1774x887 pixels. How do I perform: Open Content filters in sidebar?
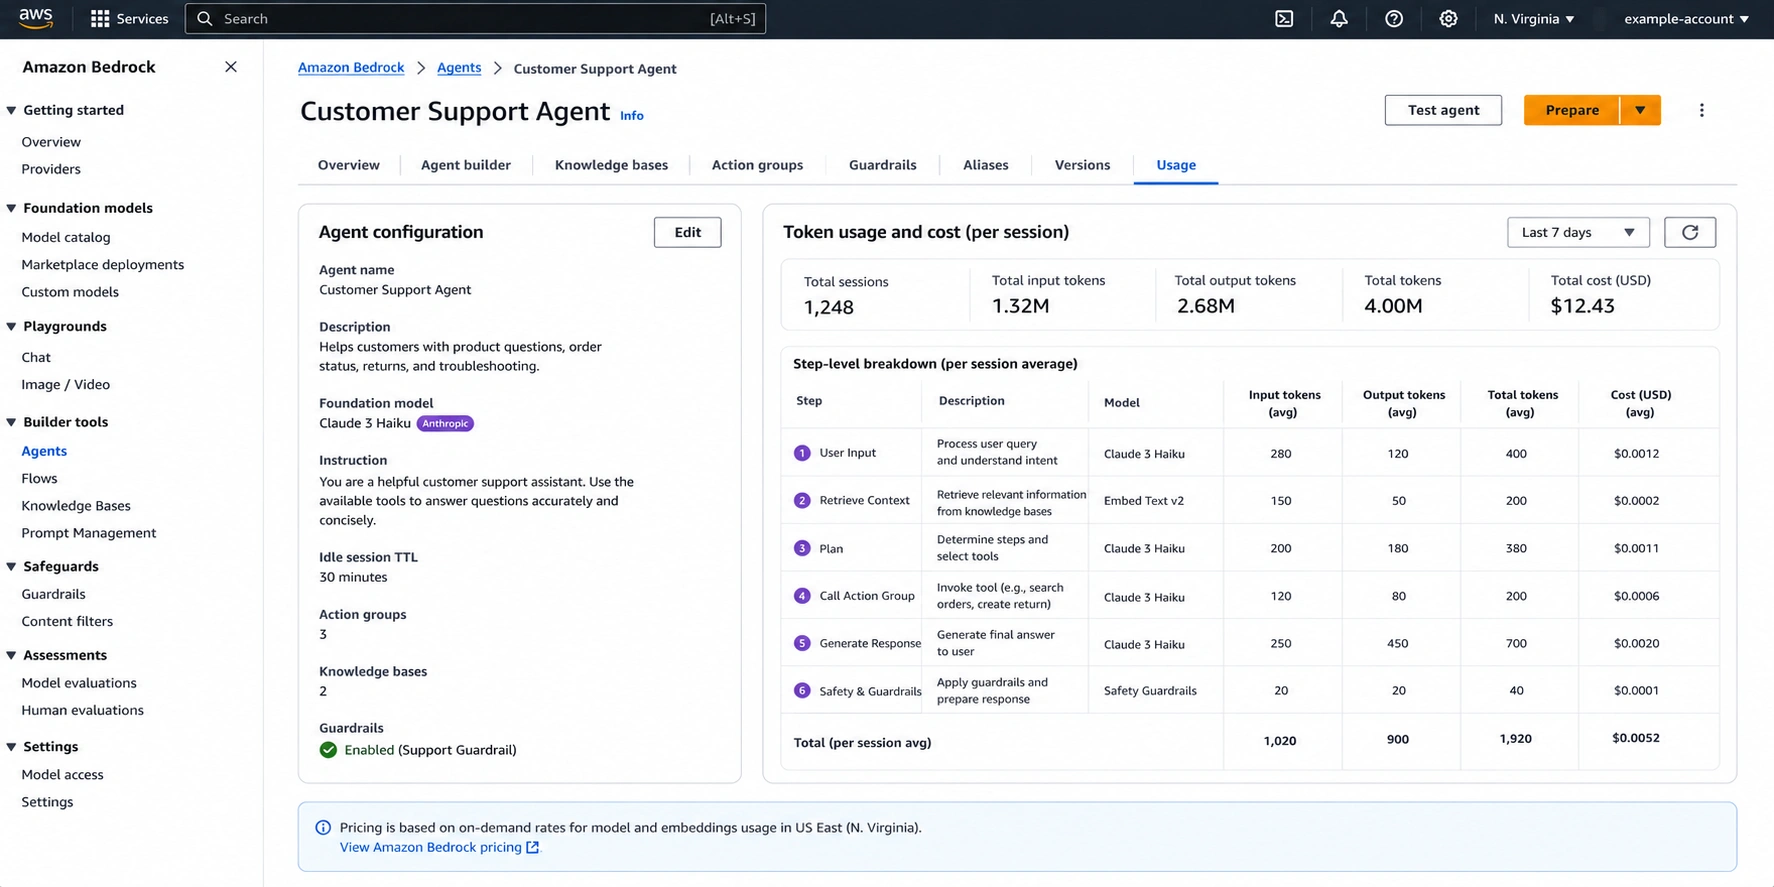(x=67, y=621)
